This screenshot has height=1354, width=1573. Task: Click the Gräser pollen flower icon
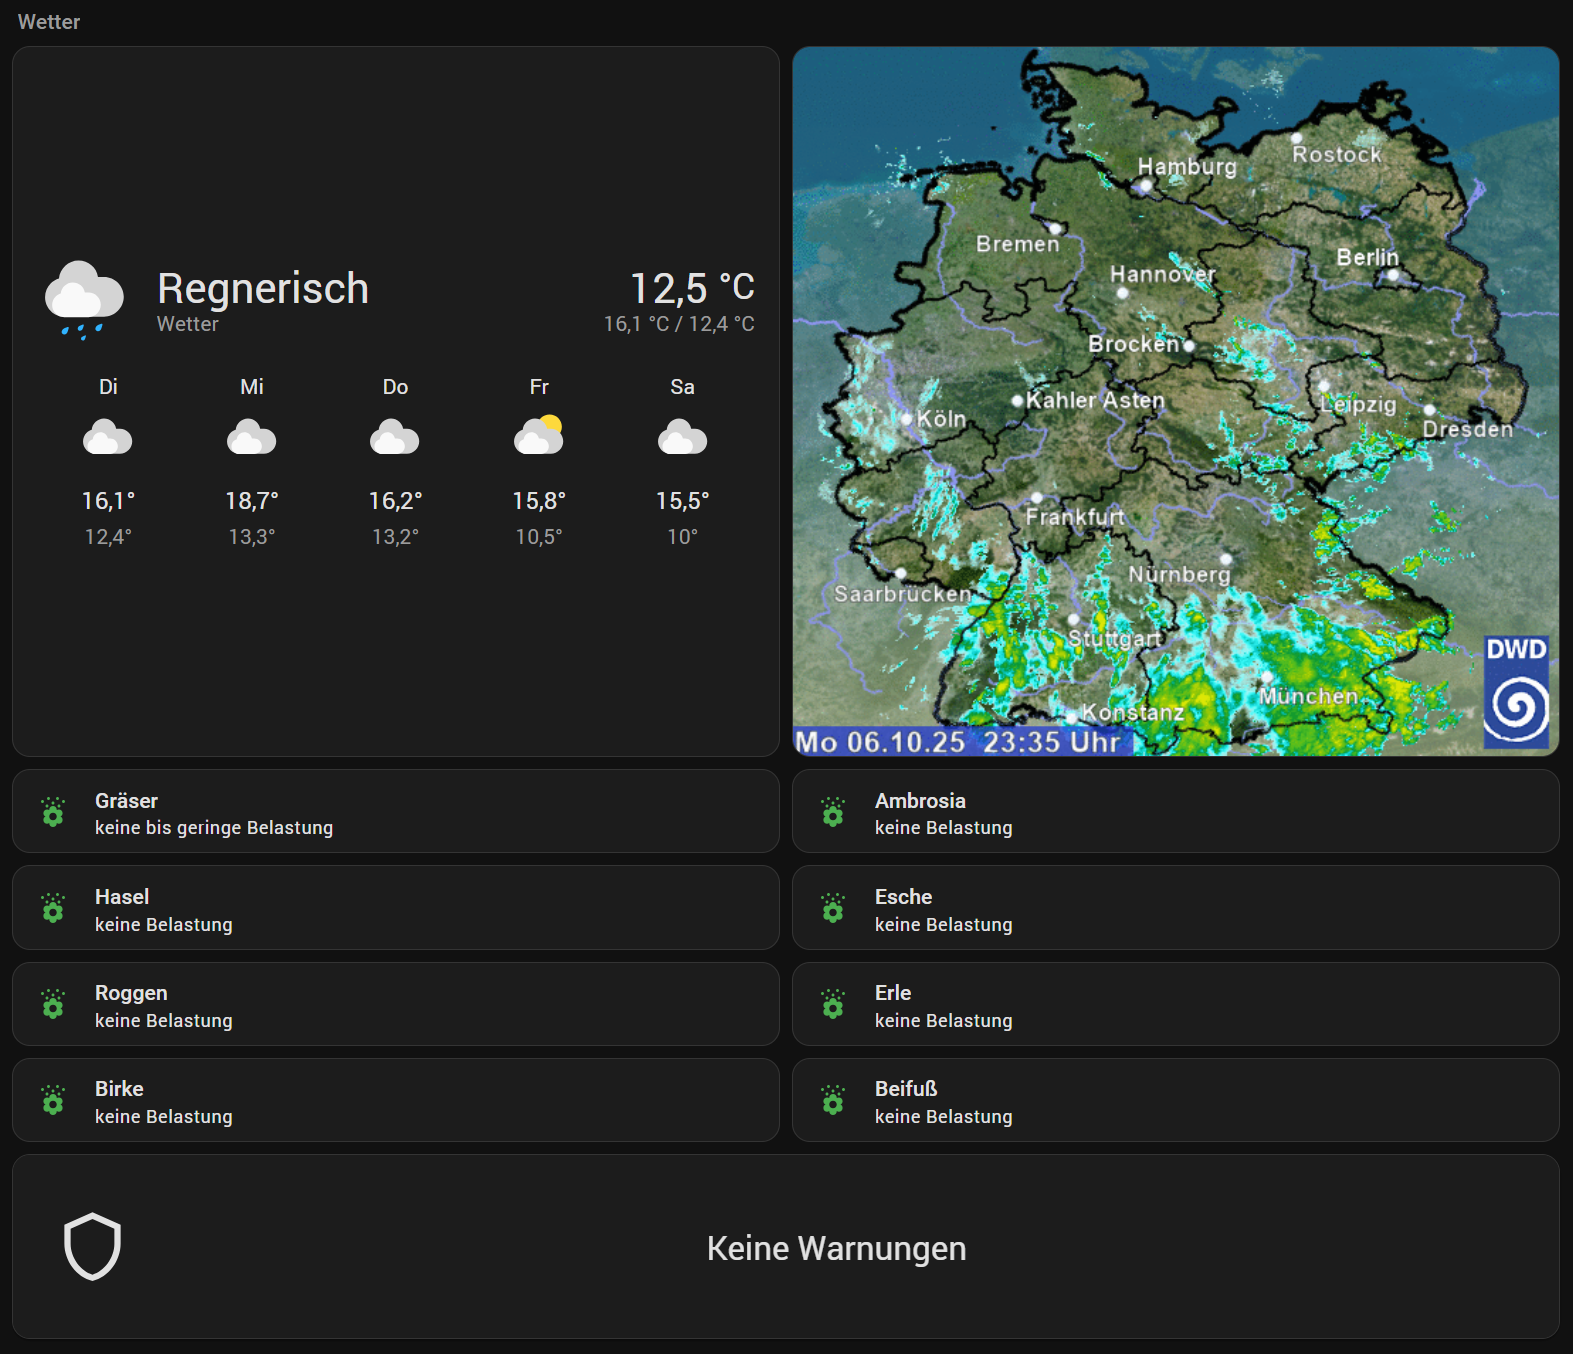53,812
